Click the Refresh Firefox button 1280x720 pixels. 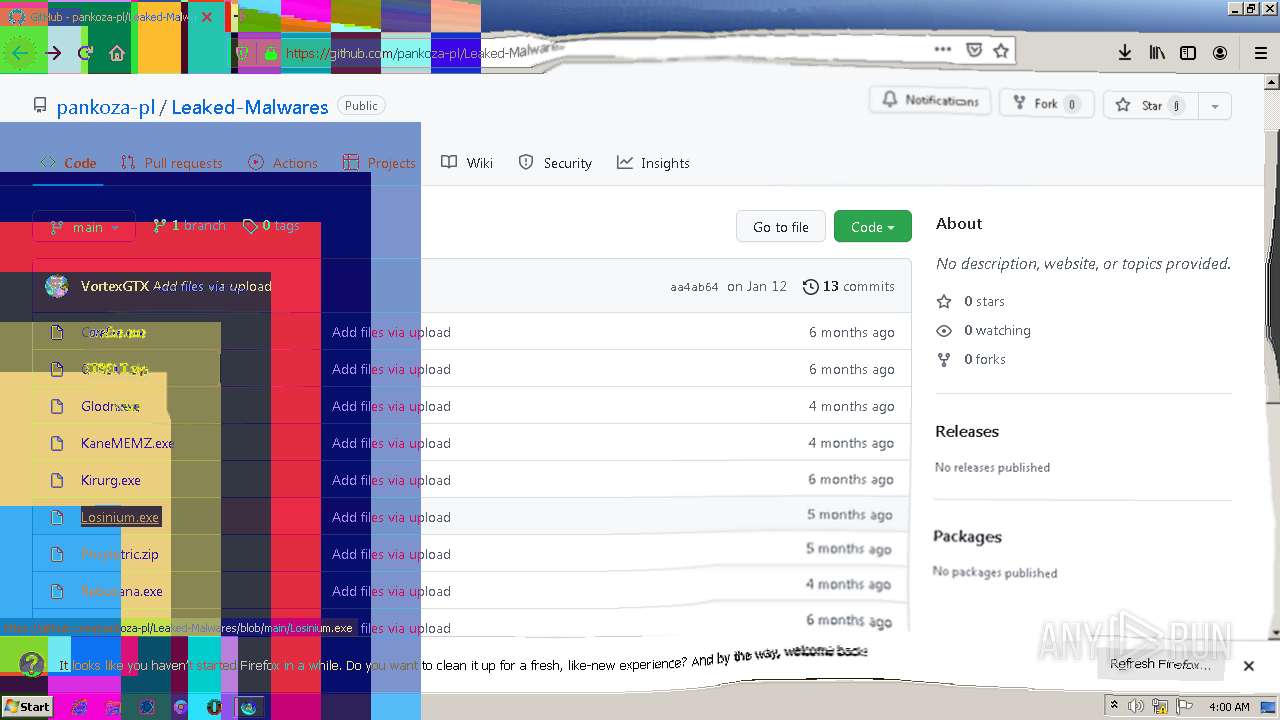tap(1161, 665)
